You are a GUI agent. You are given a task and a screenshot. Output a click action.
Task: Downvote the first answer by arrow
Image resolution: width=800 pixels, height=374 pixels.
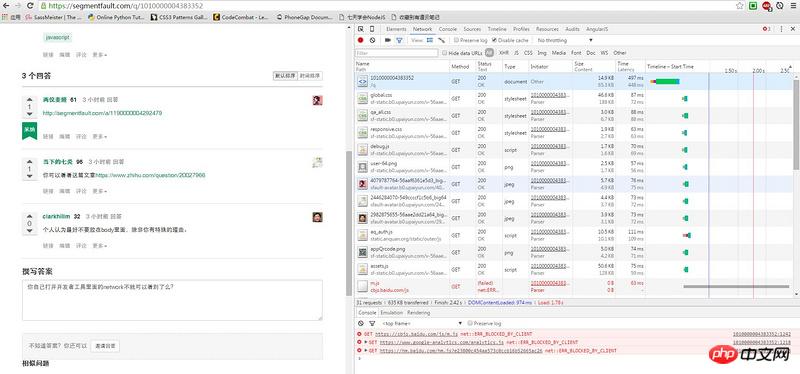coord(30,114)
